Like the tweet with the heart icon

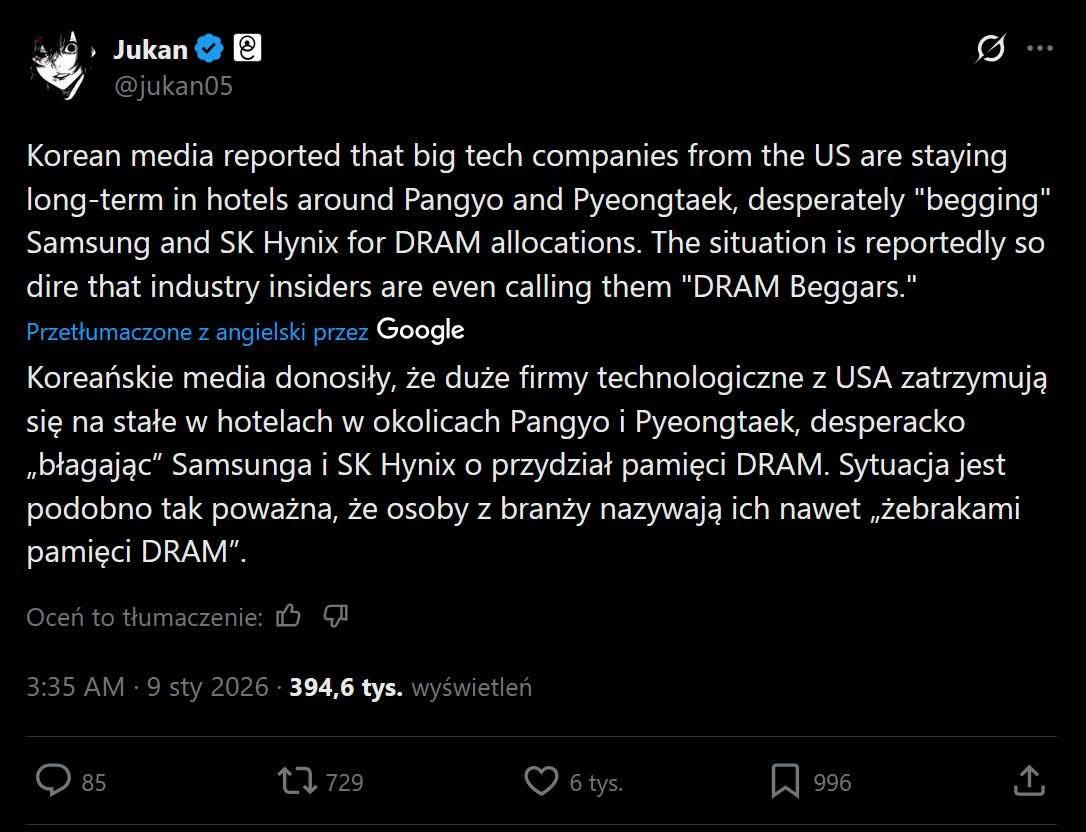click(543, 780)
